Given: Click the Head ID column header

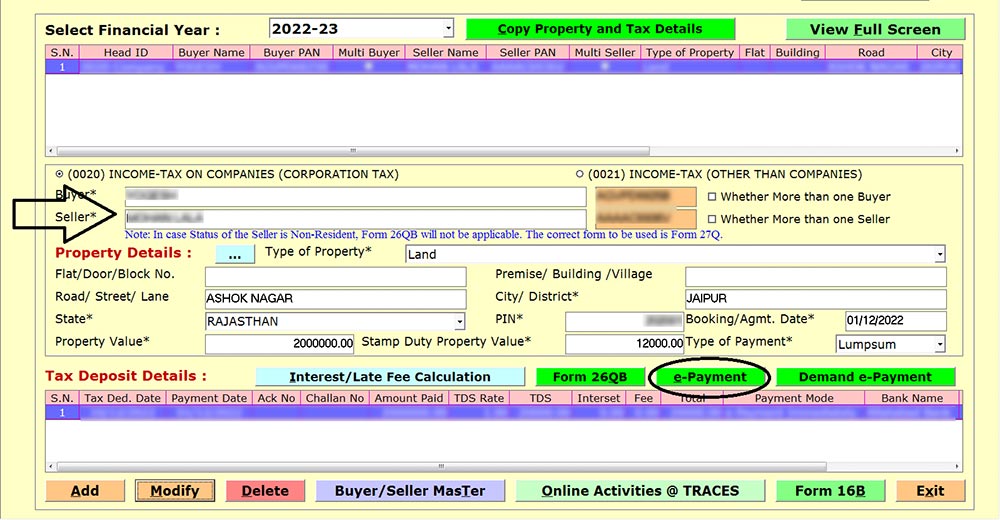Looking at the screenshot, I should tap(126, 52).
